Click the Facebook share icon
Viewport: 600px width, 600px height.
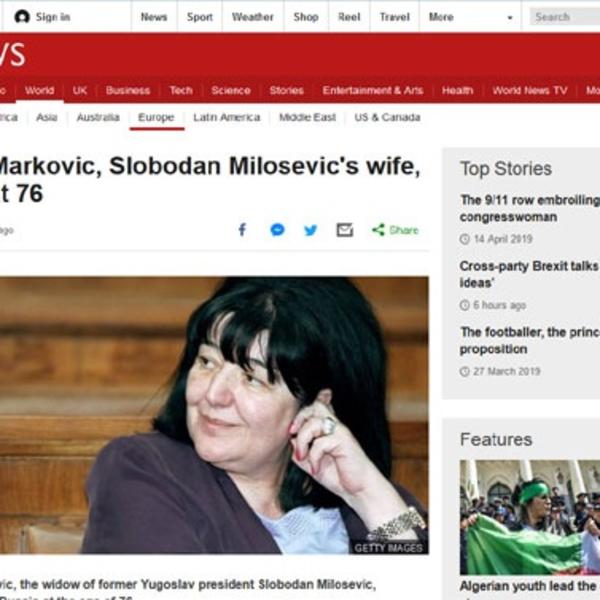click(242, 230)
